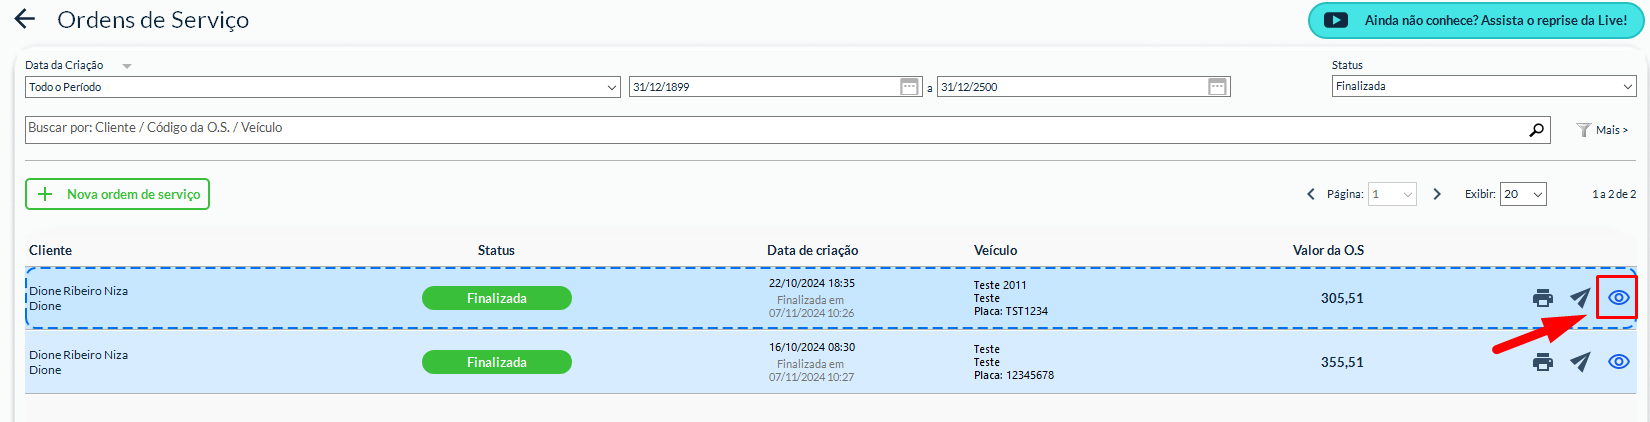This screenshot has height=422, width=1650.
Task: Open the Live reprise video banner
Action: tap(1476, 20)
